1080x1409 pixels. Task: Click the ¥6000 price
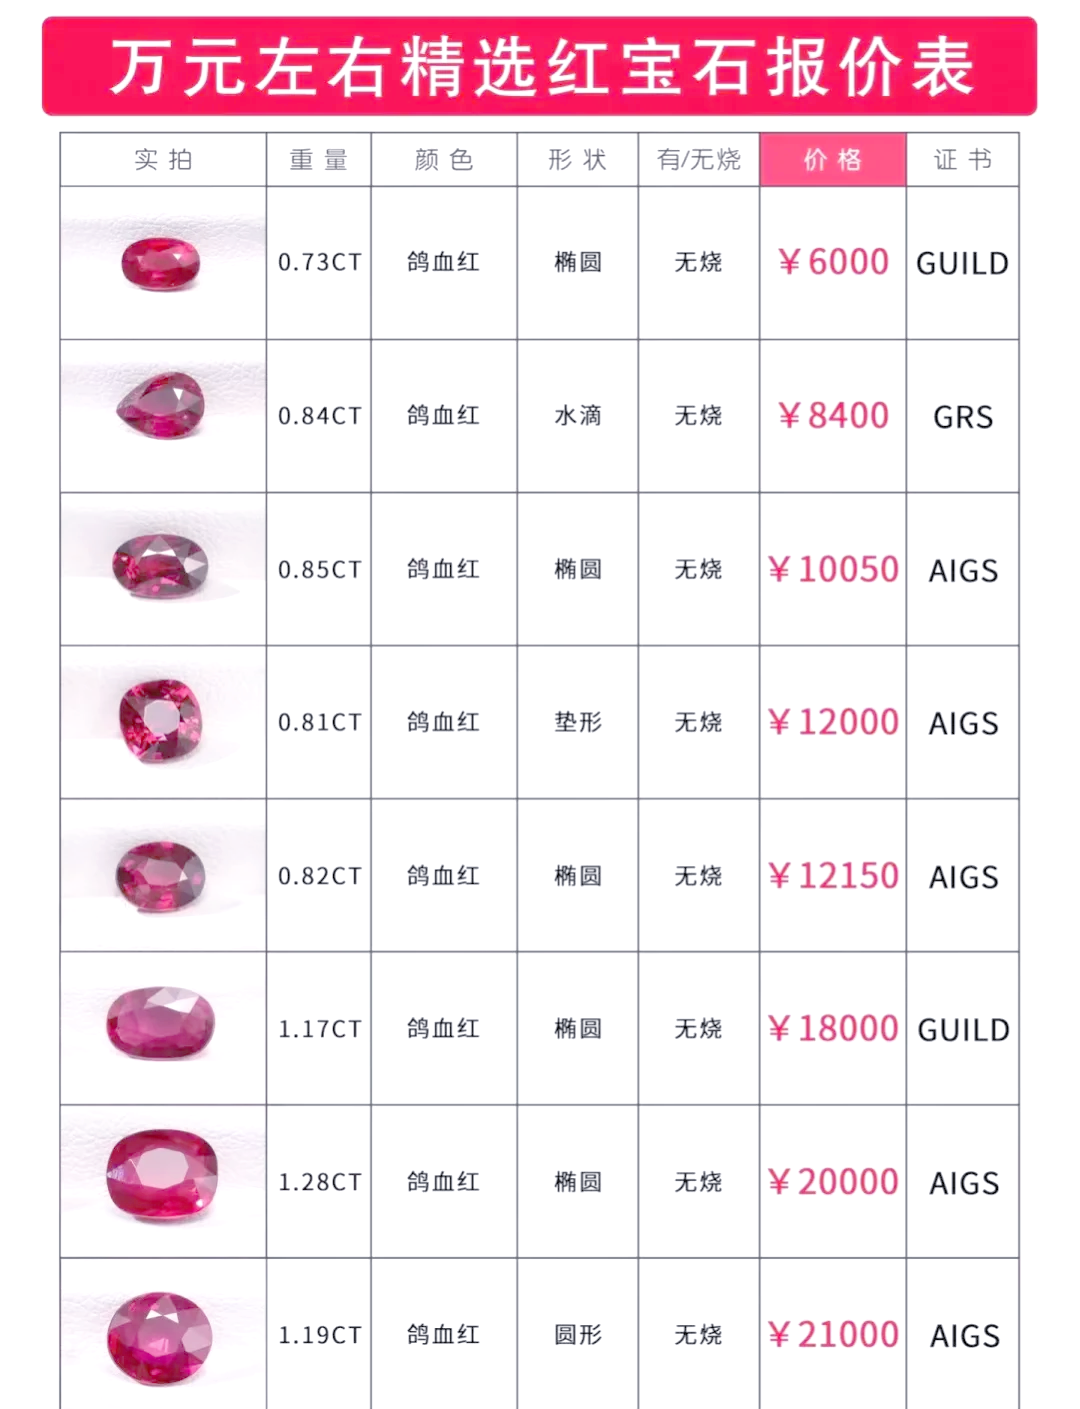[x=833, y=262]
